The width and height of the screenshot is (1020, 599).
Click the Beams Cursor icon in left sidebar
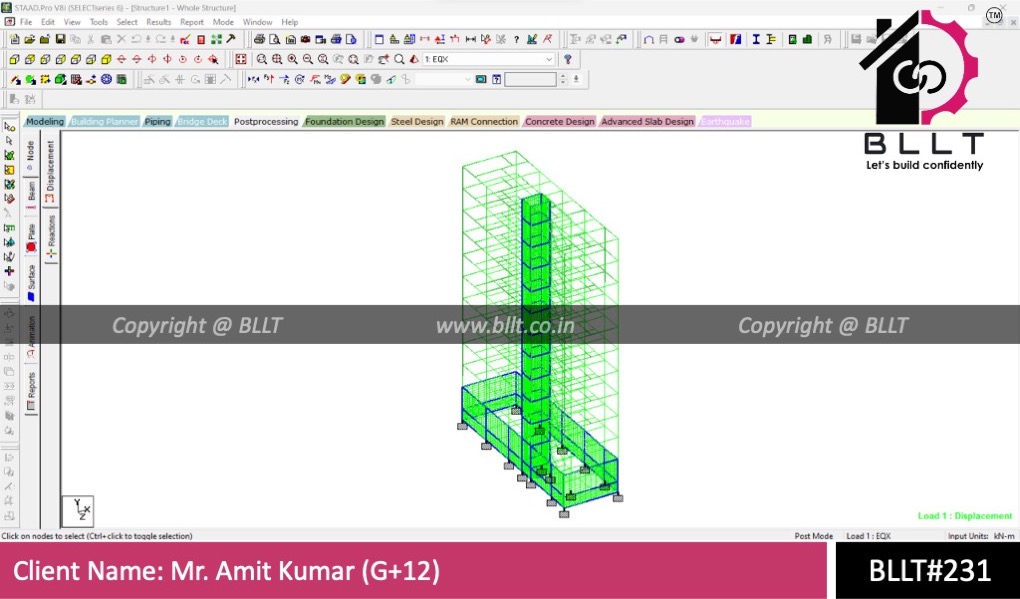click(x=9, y=140)
